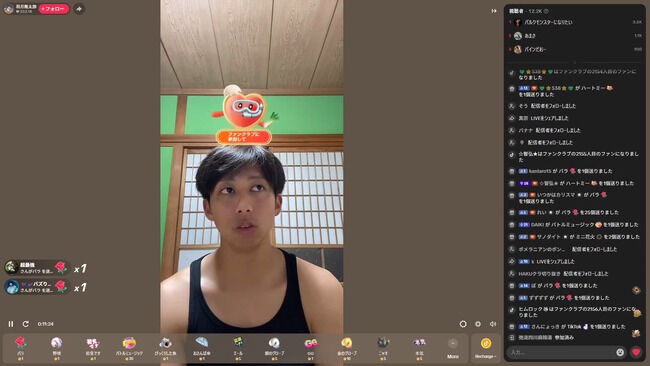650x366 pixels.
Task: Click the heart like button beside chat
Action: coord(636,352)
